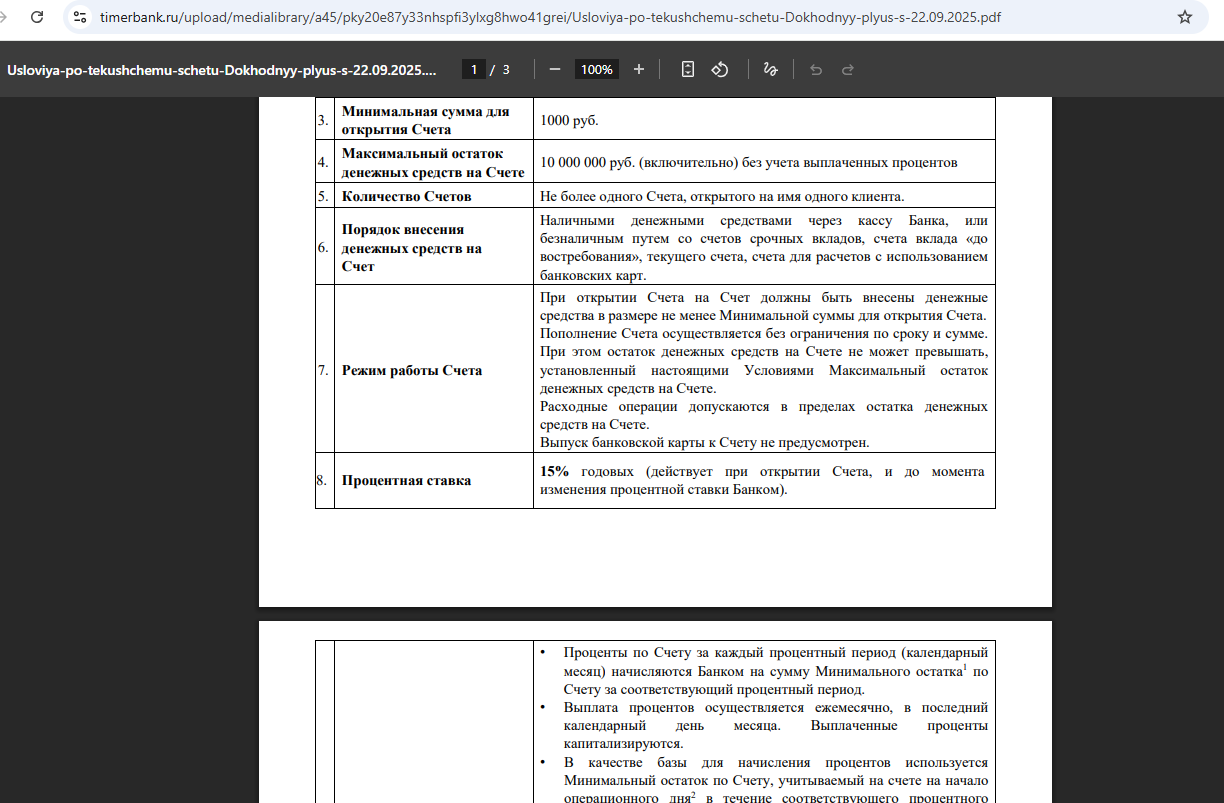Viewport: 1224px width, 803px height.
Task: Click the 'Количество Счетов' row label
Action: coord(406,196)
